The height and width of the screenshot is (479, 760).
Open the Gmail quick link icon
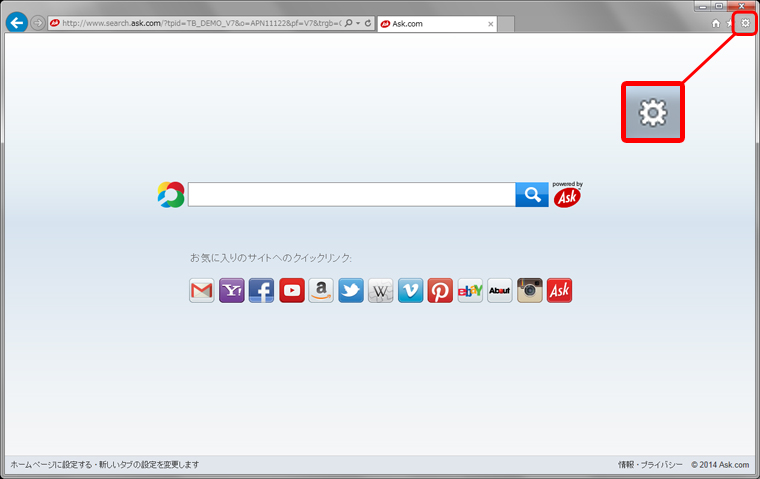point(202,290)
